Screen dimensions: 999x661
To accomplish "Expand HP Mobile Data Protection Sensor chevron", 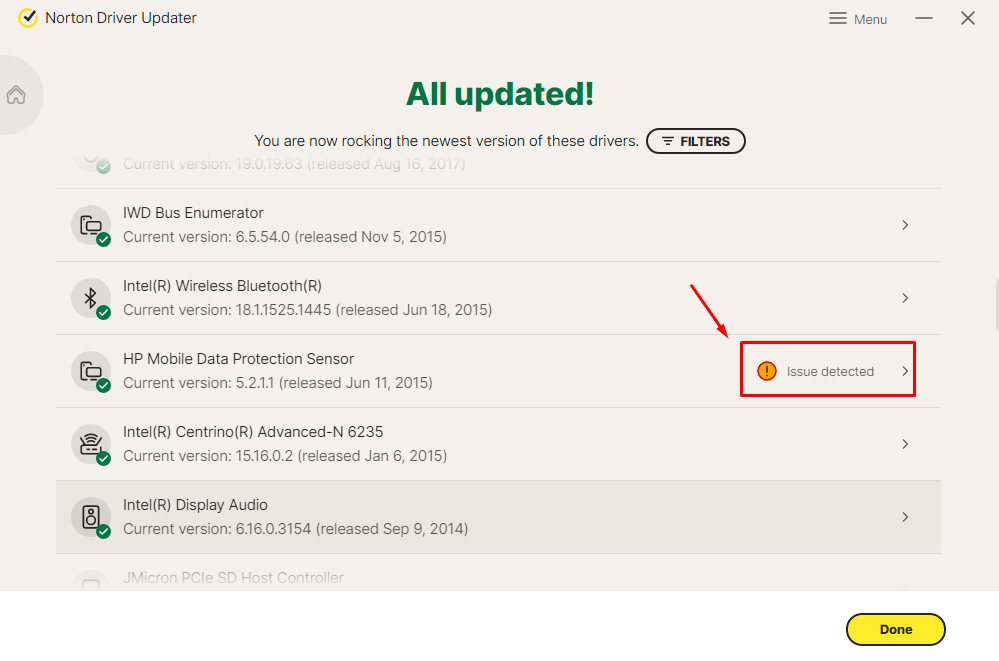I will [x=905, y=371].
